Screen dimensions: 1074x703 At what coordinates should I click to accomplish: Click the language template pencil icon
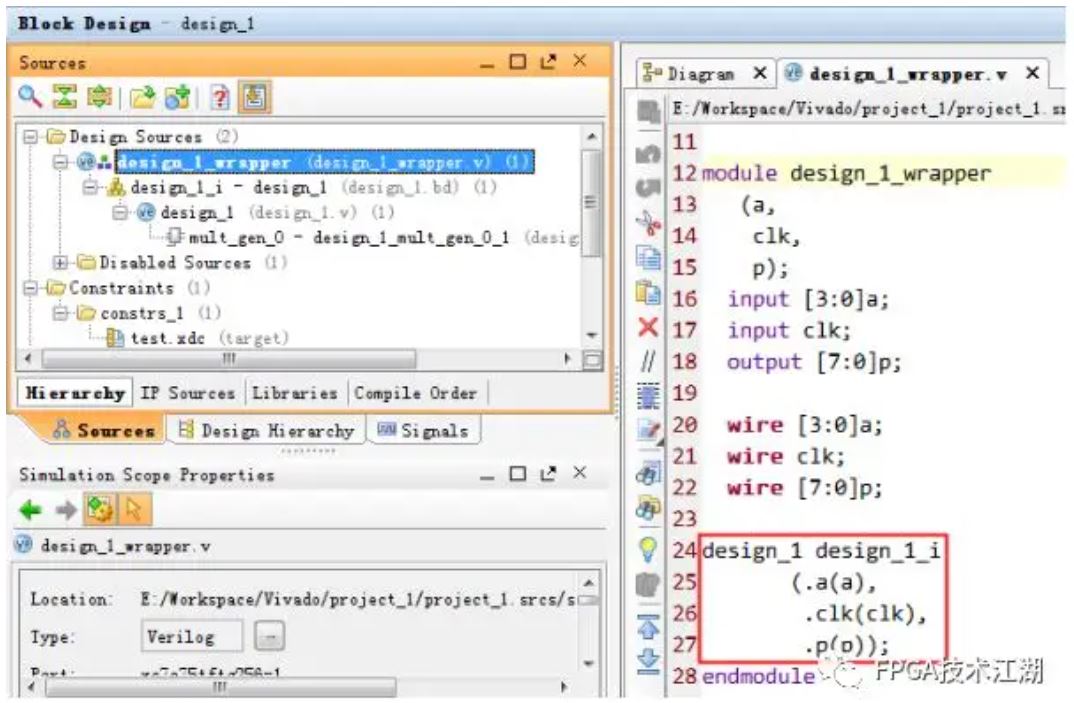[648, 431]
